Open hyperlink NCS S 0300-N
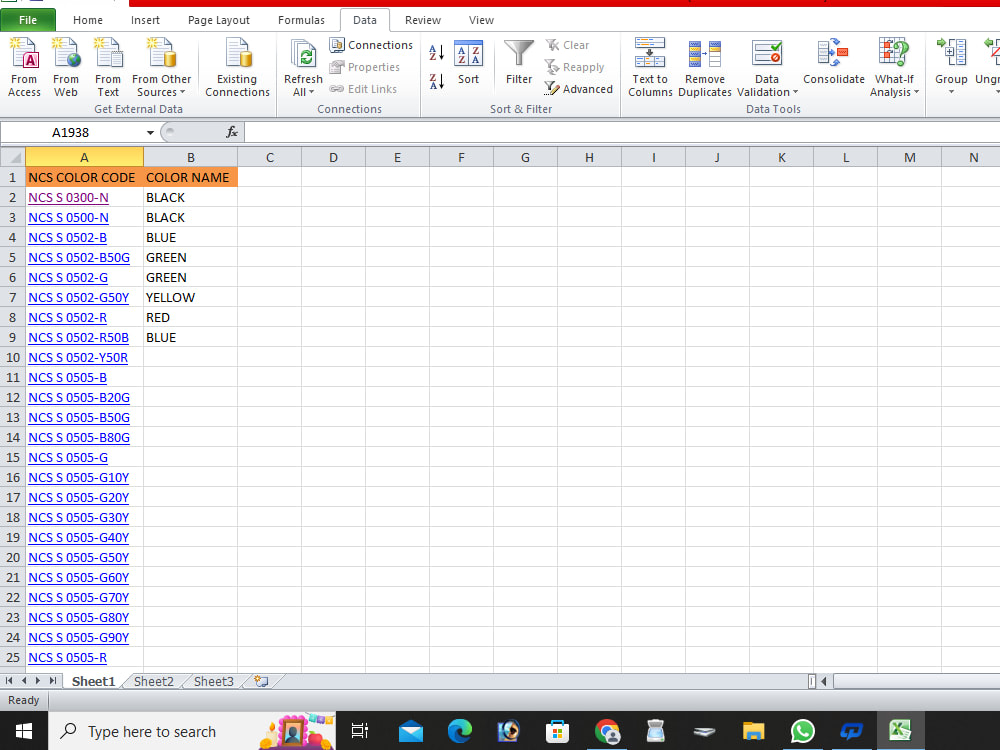Image resolution: width=1000 pixels, height=750 pixels. pyautogui.click(x=68, y=198)
